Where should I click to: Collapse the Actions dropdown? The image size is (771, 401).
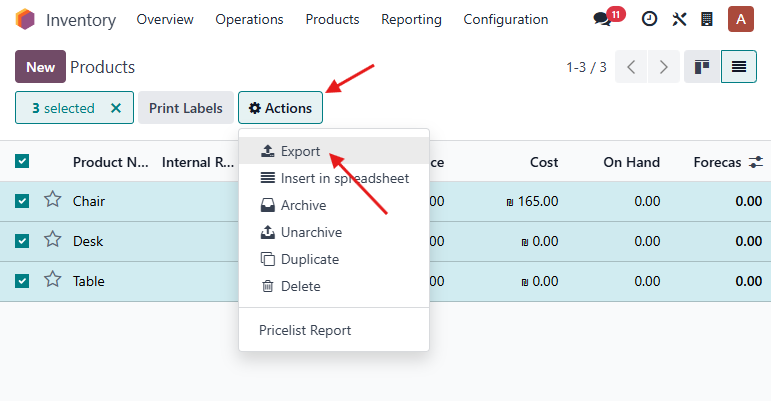pos(280,108)
